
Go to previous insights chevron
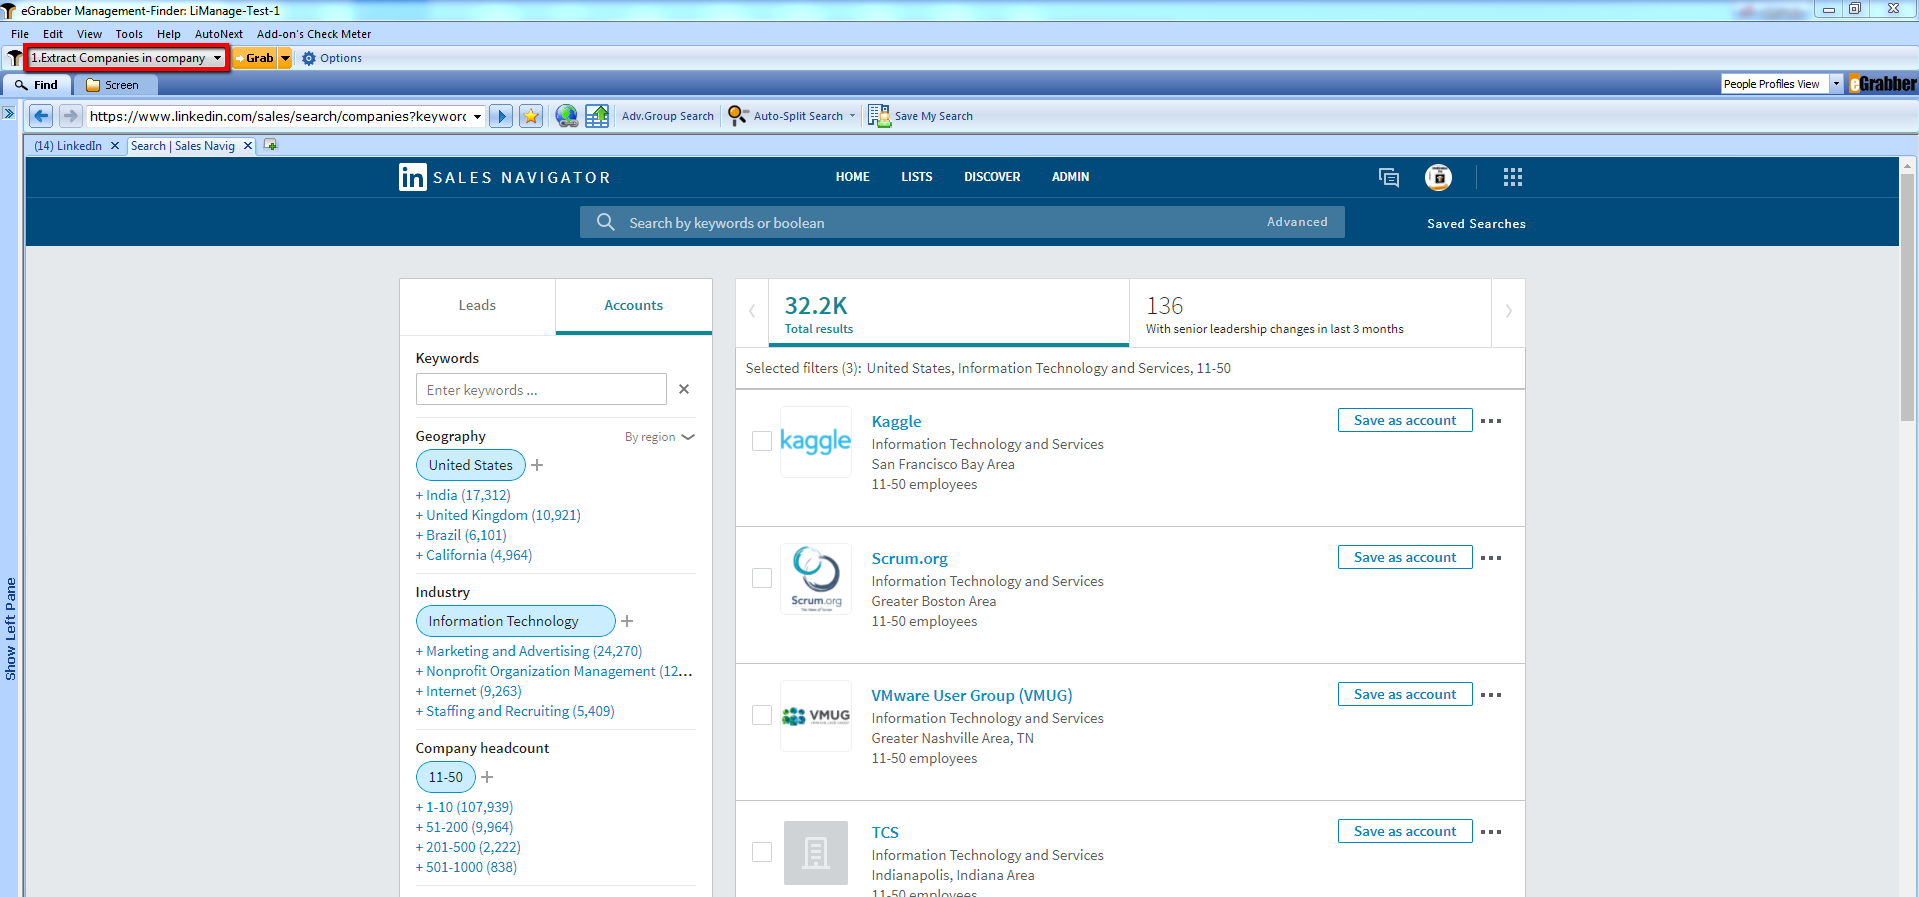[x=752, y=311]
